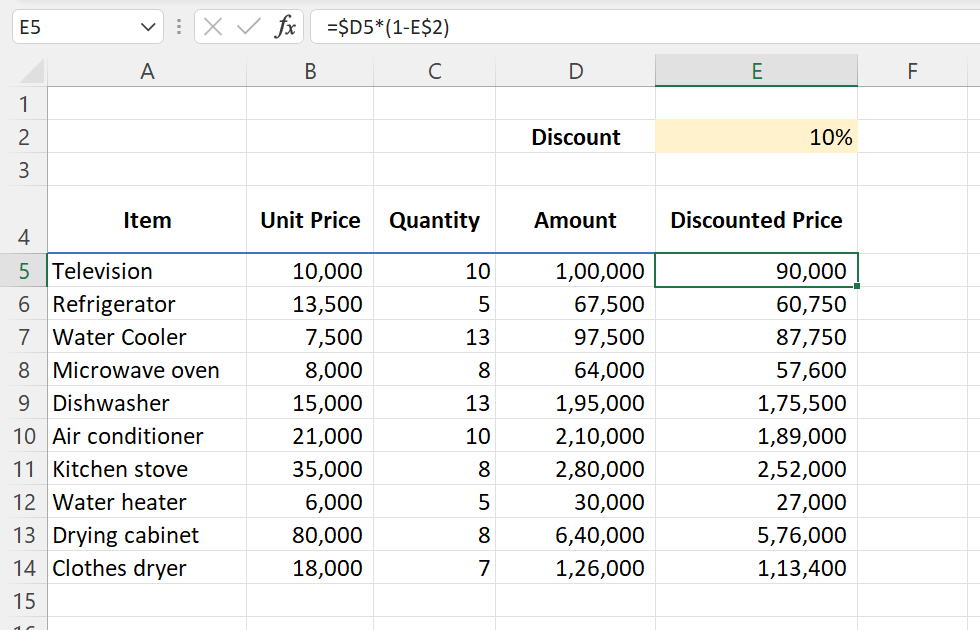Select row 14 header

click(x=24, y=568)
